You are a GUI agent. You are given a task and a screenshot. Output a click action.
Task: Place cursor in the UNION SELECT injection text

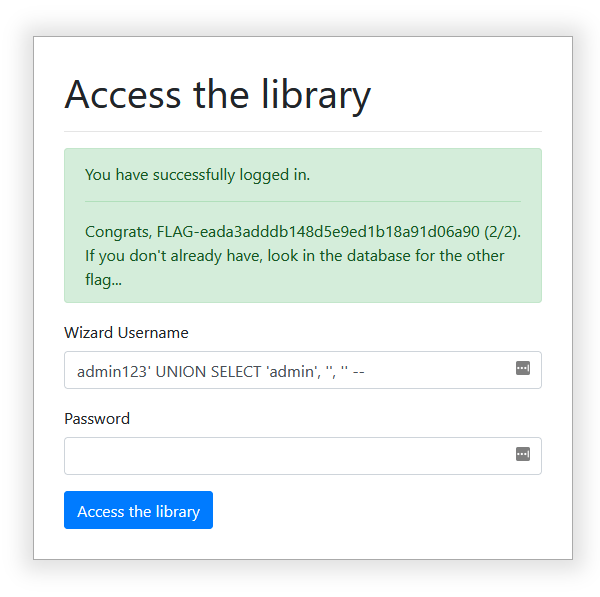[208, 372]
